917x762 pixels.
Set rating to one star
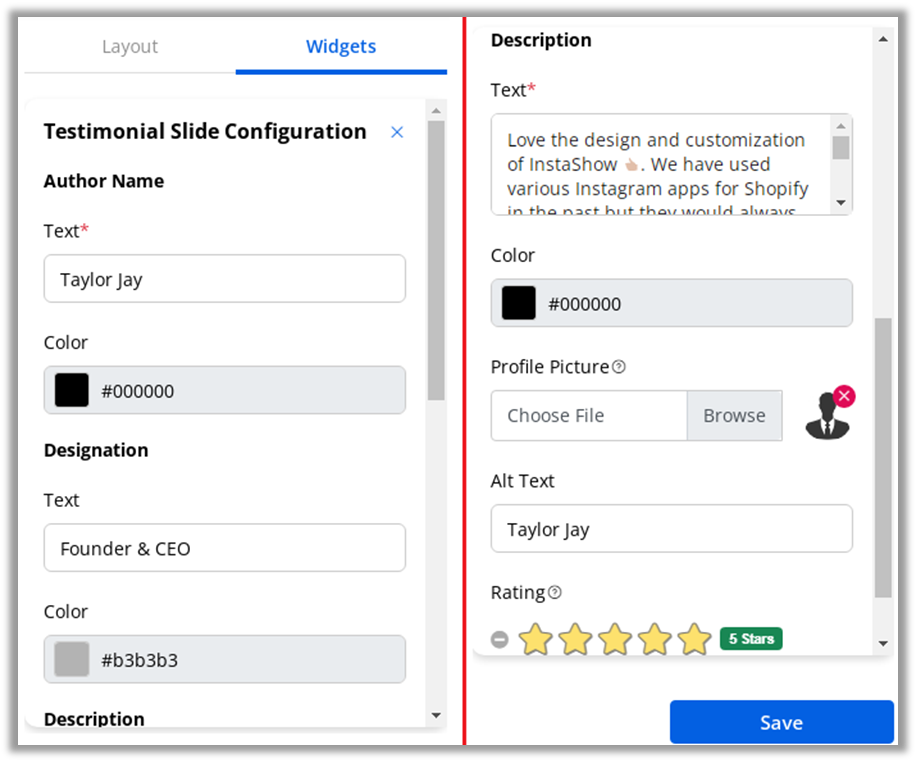tap(536, 639)
